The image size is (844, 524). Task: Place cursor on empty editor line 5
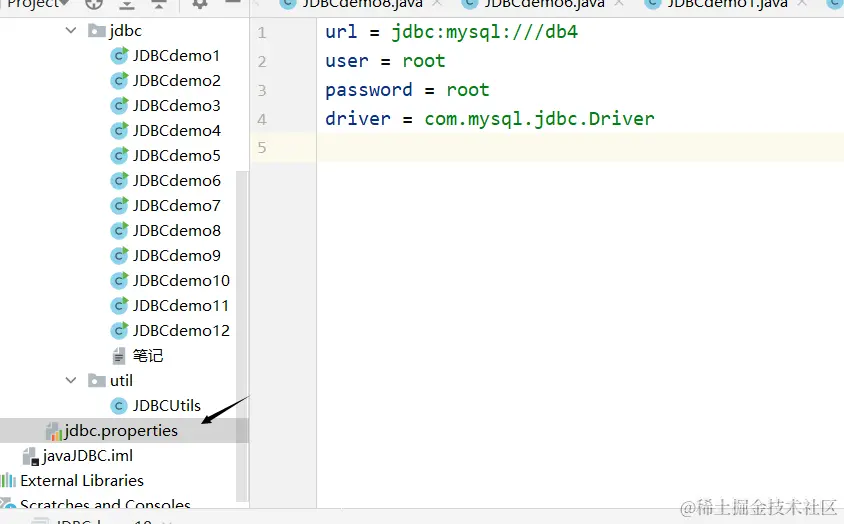[580, 147]
